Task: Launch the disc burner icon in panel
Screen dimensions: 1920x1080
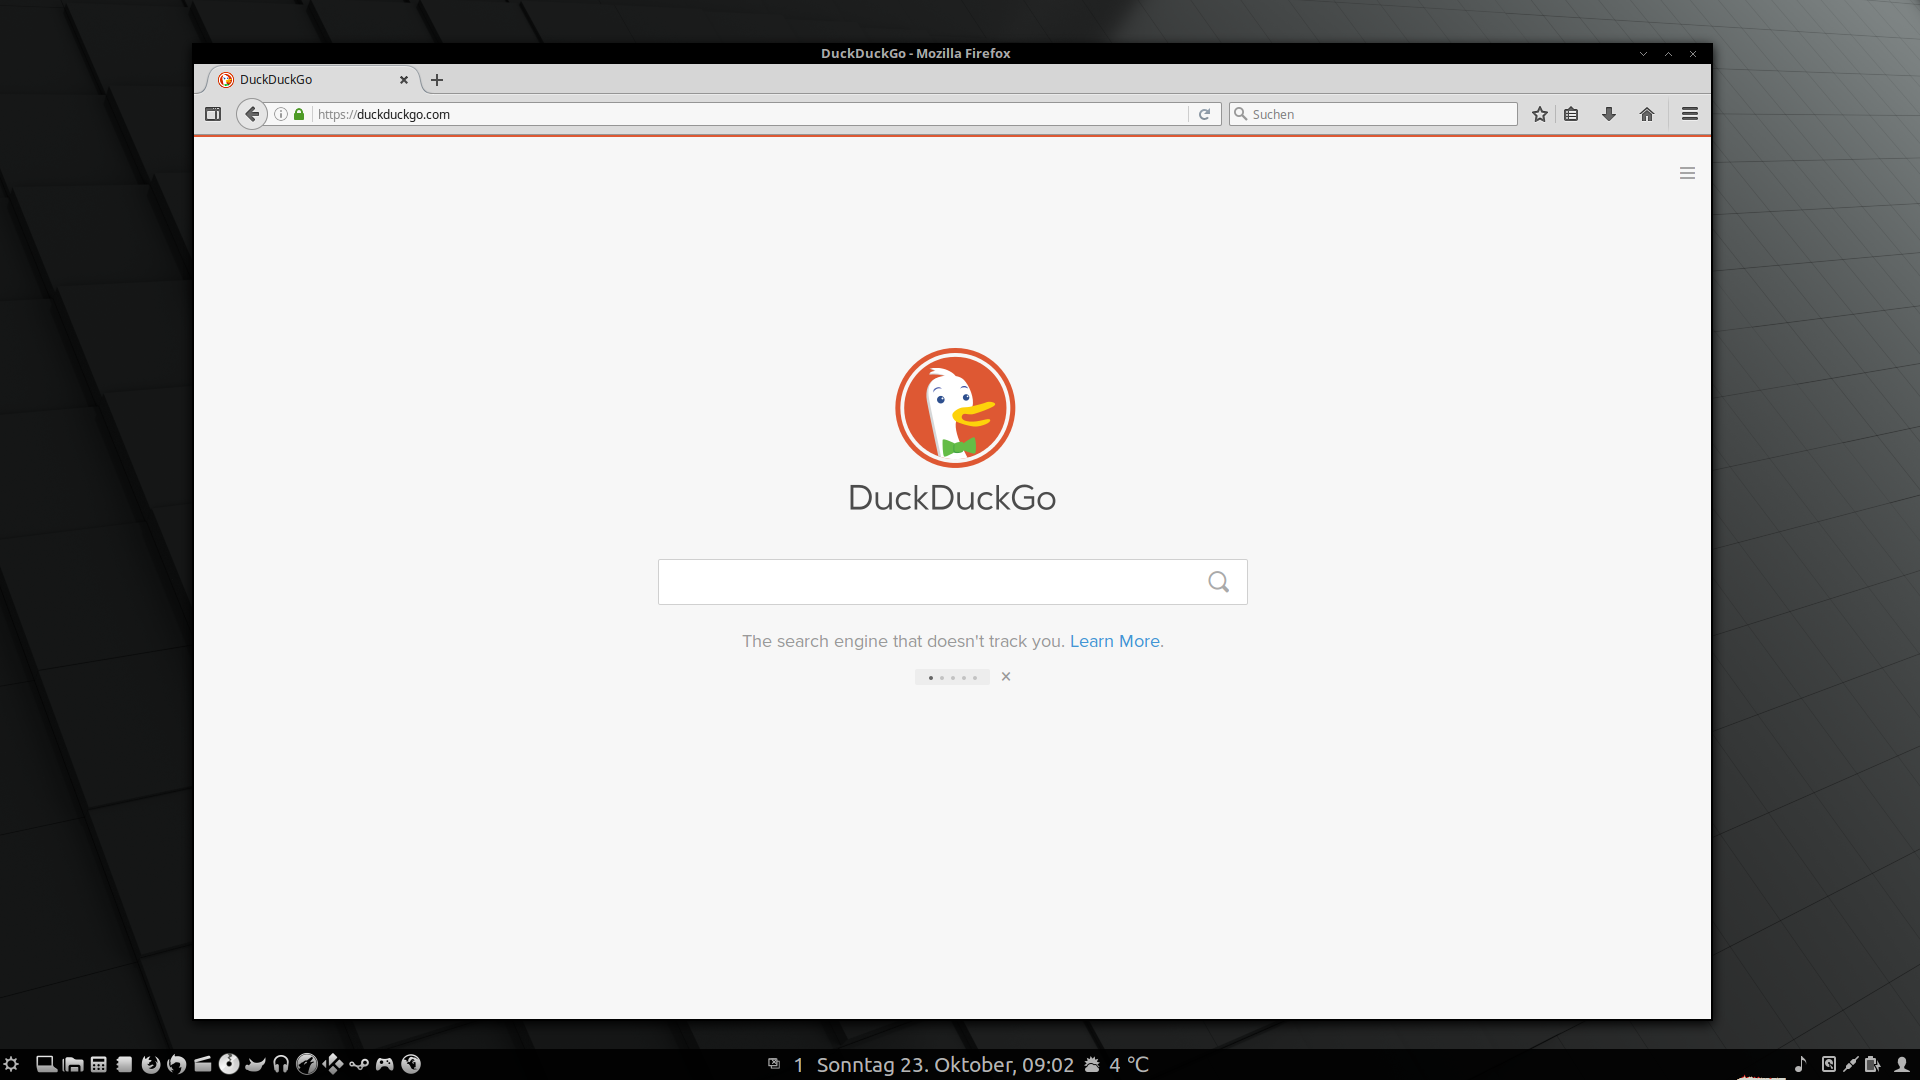Action: 229,1064
